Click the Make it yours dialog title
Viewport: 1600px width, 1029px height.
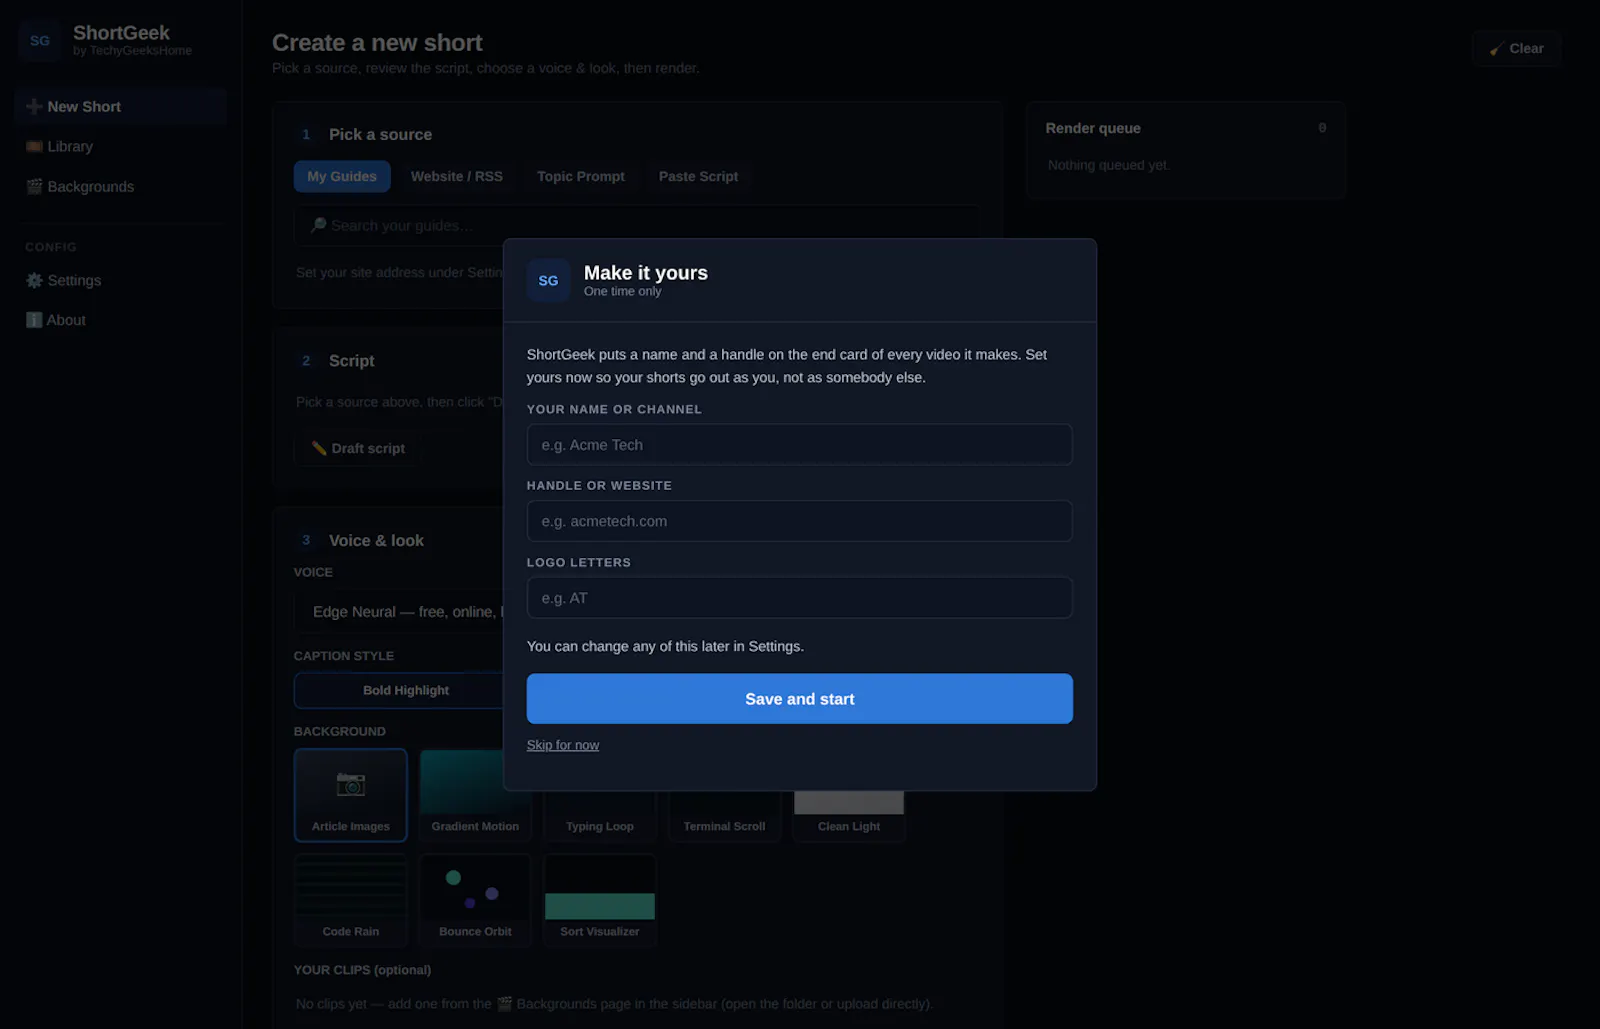[x=646, y=273]
